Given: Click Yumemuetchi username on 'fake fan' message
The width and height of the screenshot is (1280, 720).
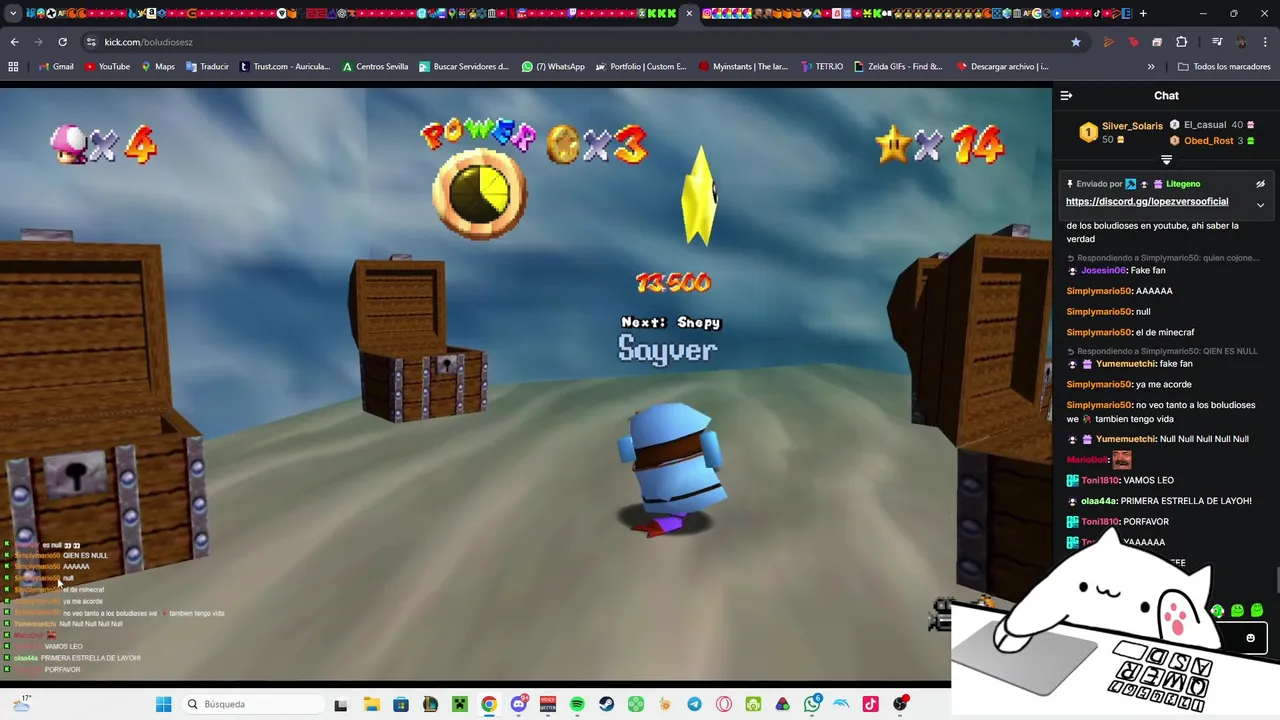Looking at the screenshot, I should coord(1126,364).
